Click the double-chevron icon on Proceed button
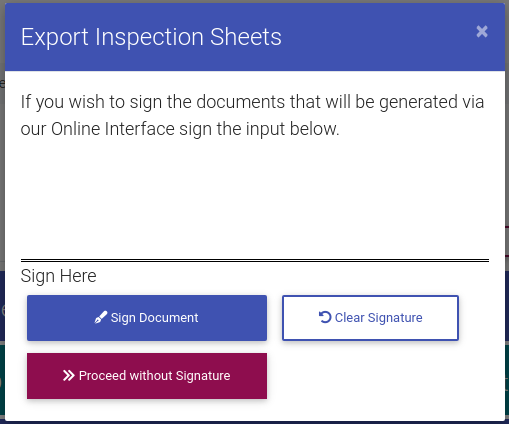The width and height of the screenshot is (509, 424). point(68,376)
